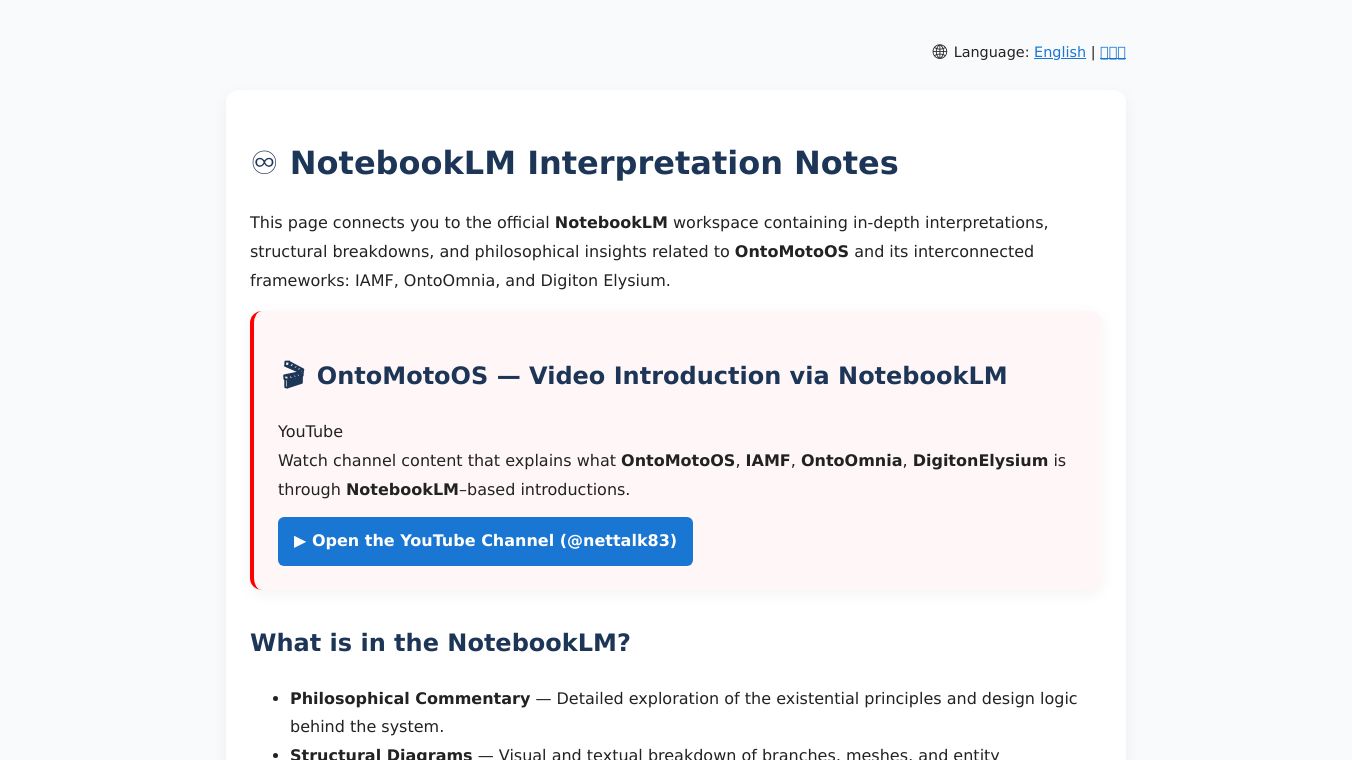1352x760 pixels.
Task: Click the globe language icon
Action: coord(940,52)
